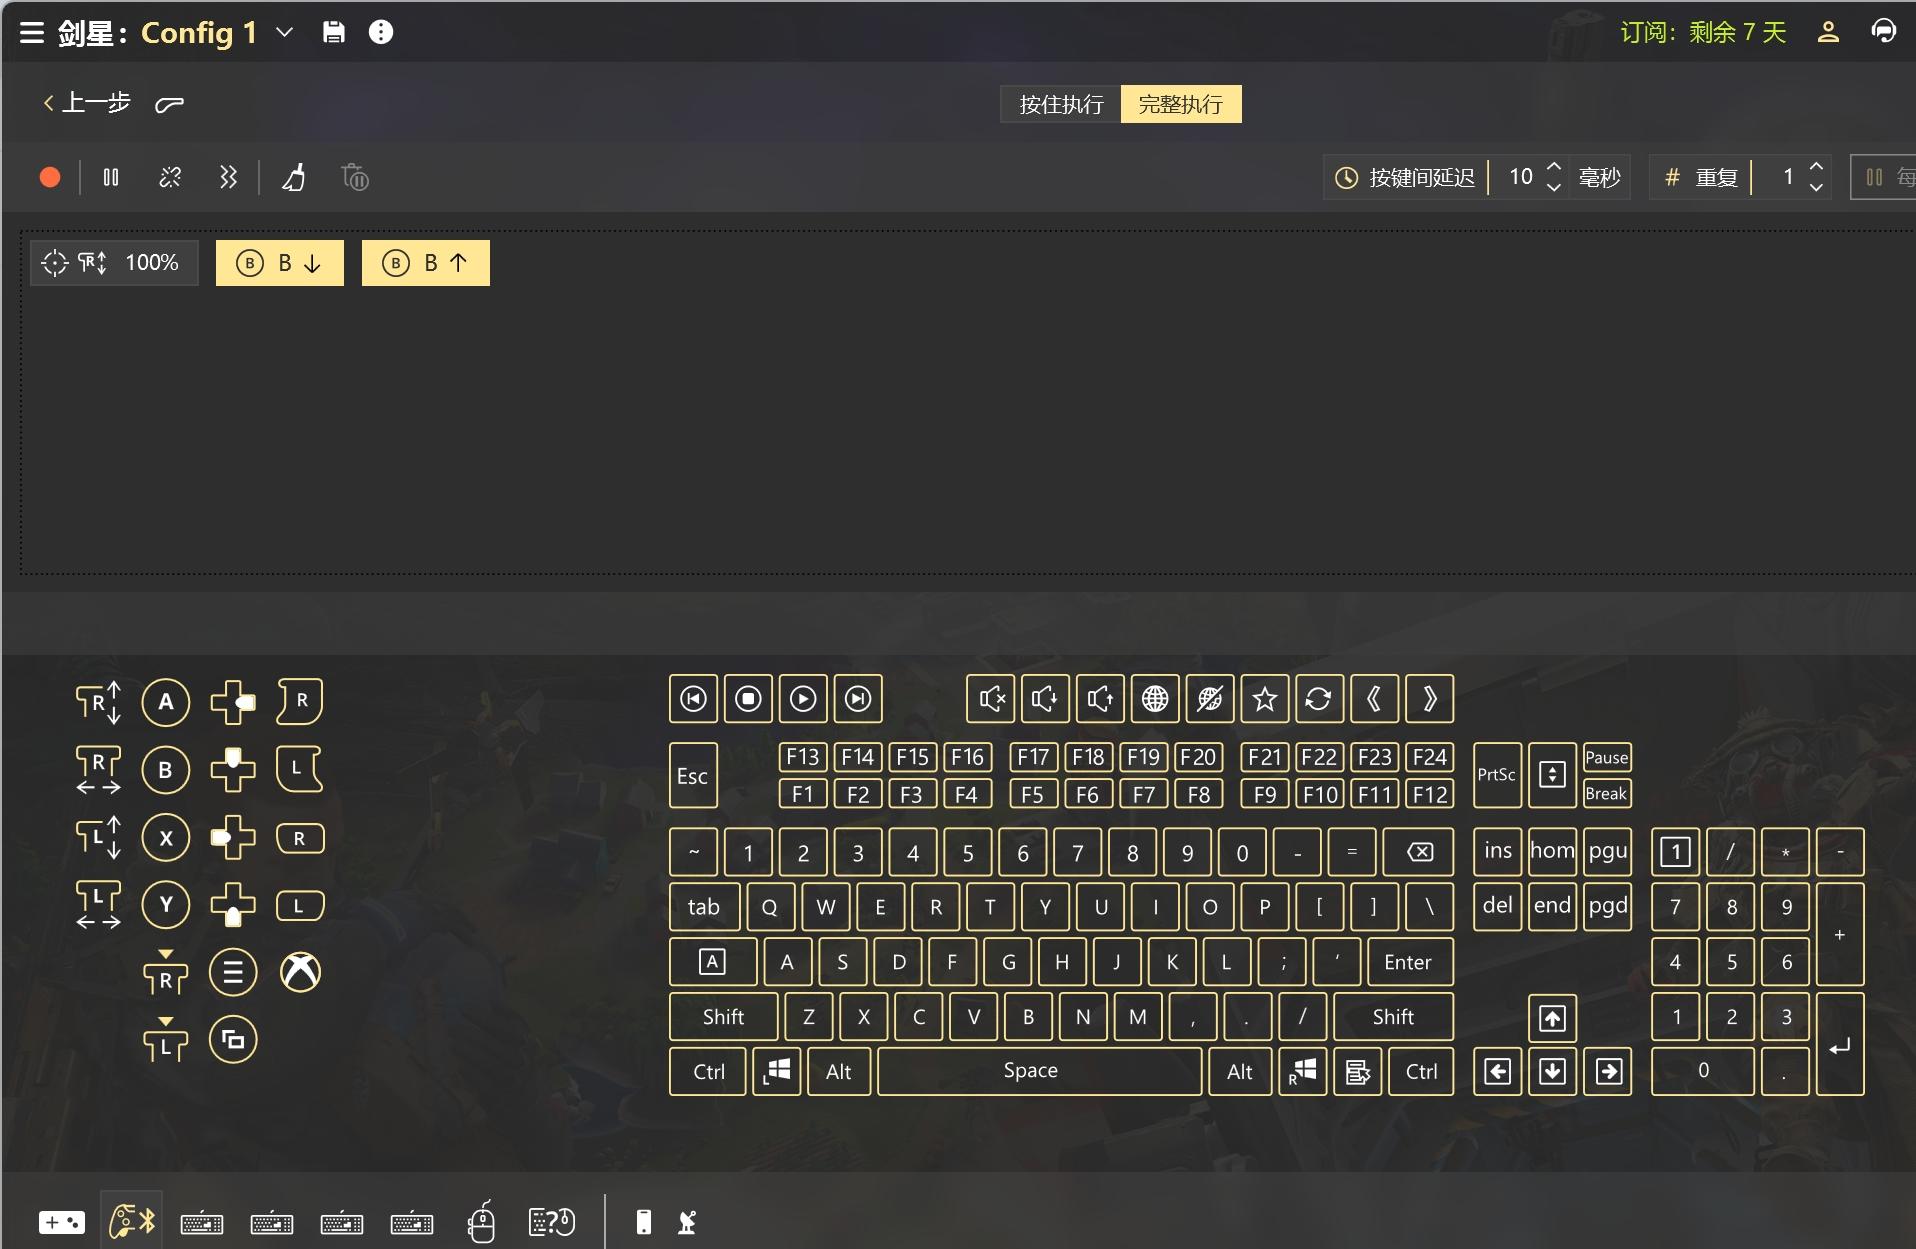The image size is (1916, 1249).
Task: Expand the Config 1 dropdown chevron
Action: coord(285,32)
